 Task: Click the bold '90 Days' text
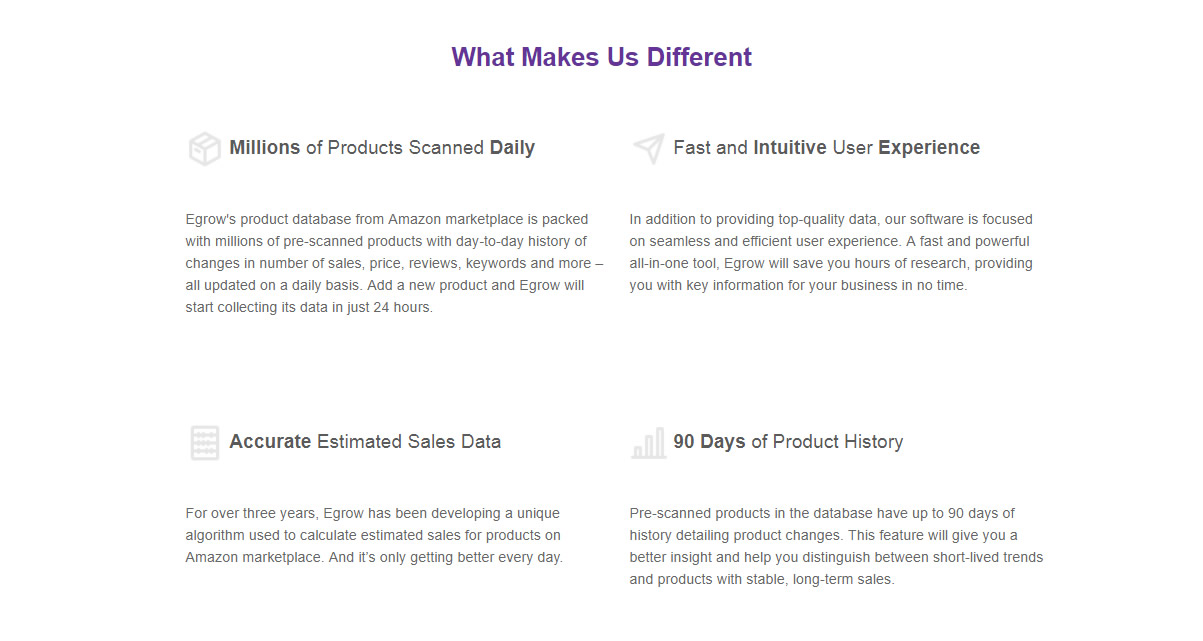coord(709,442)
